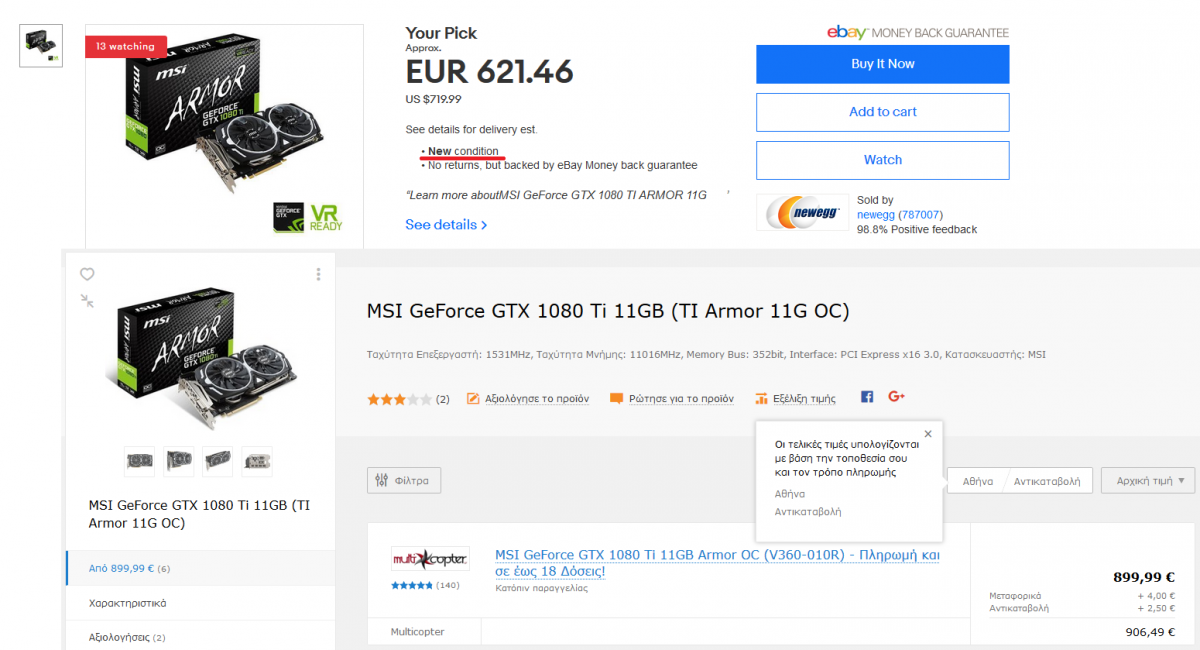Click the collapse arrows icon below heart
This screenshot has width=1200, height=650.
(x=87, y=300)
